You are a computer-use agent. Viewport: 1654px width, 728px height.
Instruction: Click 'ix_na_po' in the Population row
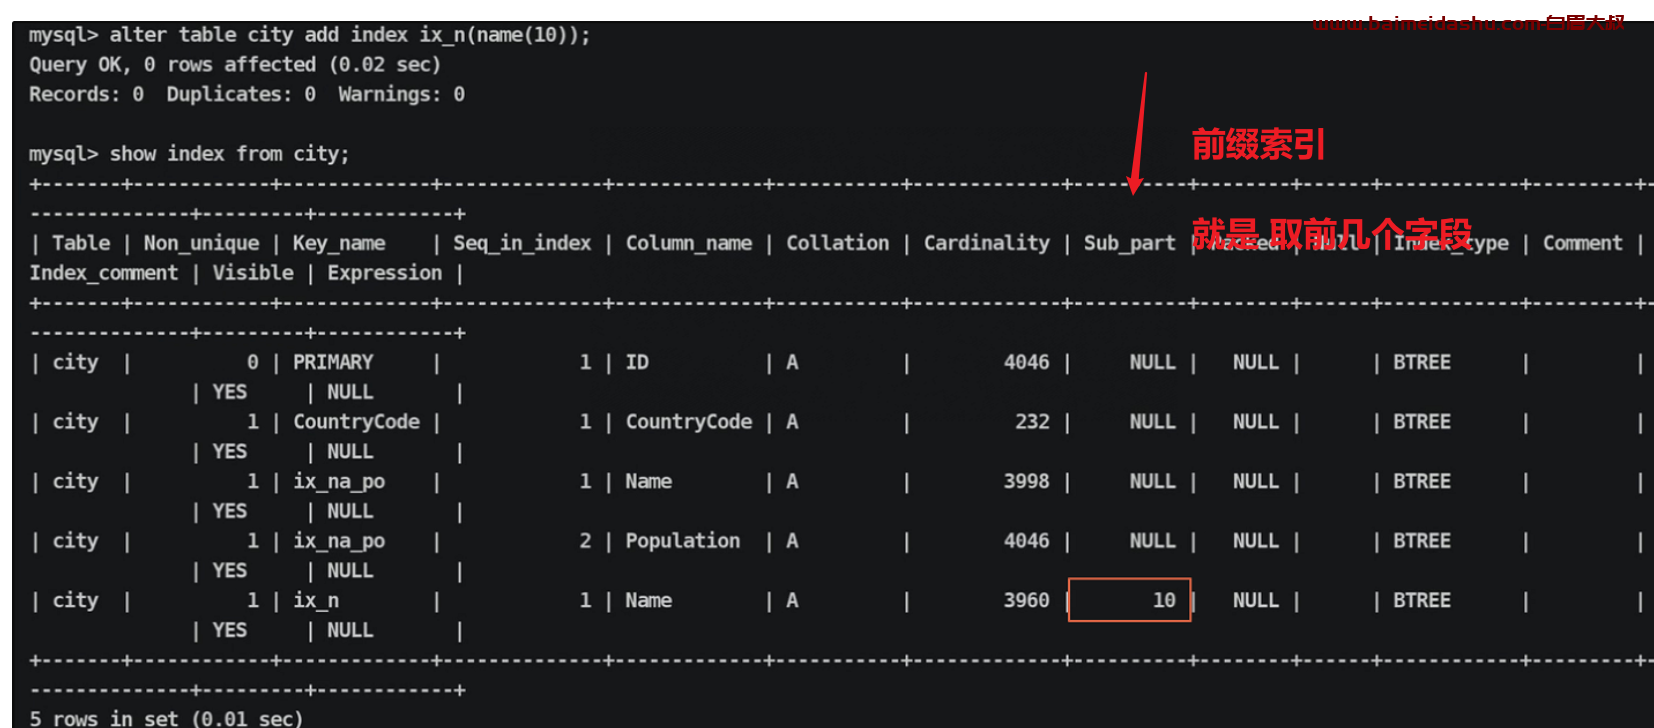click(x=339, y=541)
